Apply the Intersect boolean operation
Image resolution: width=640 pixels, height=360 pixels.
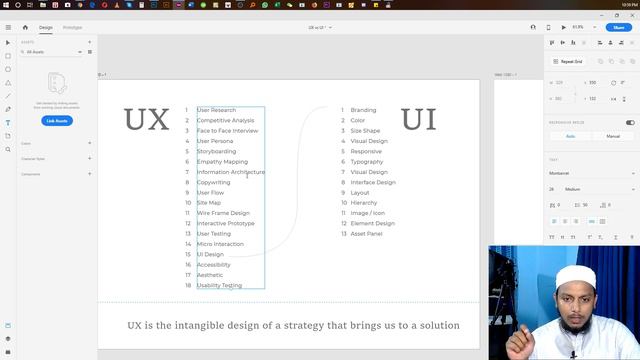tap(622, 61)
